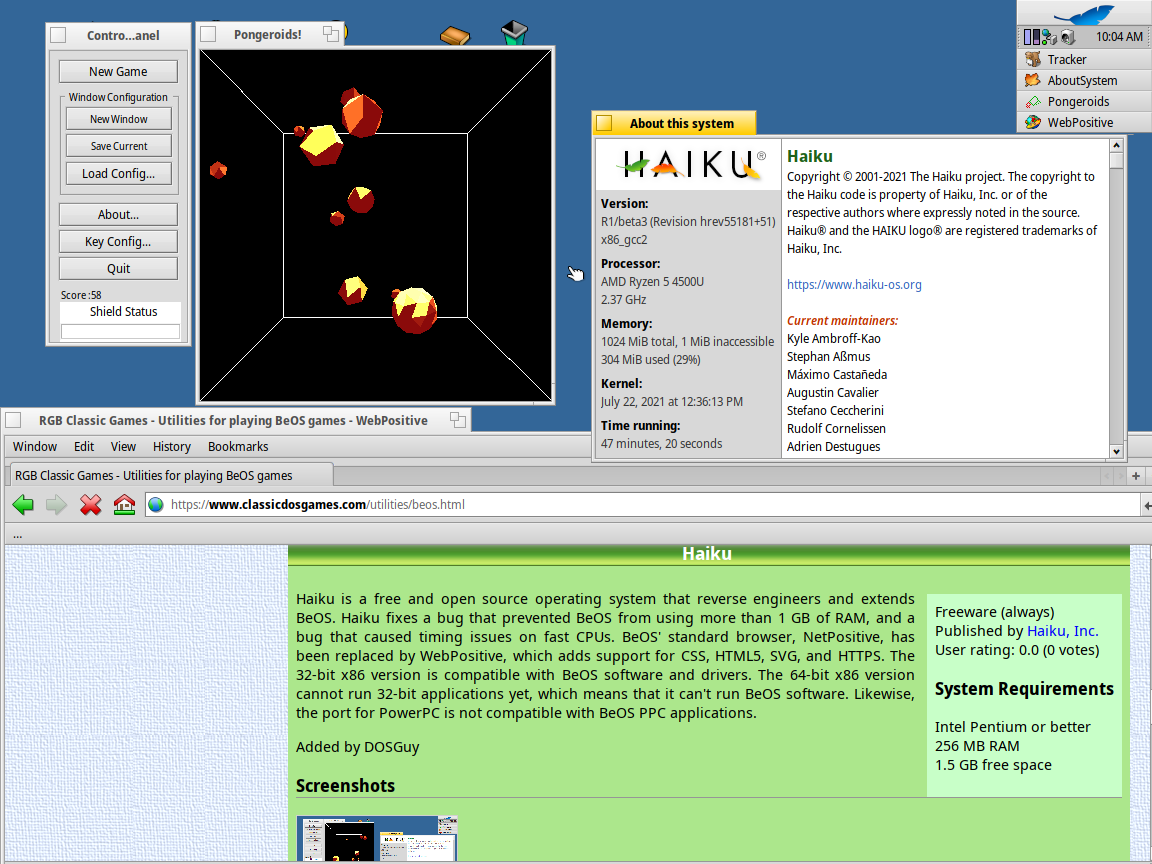Click the Shield Status bar in Control Panel

pyautogui.click(x=120, y=332)
